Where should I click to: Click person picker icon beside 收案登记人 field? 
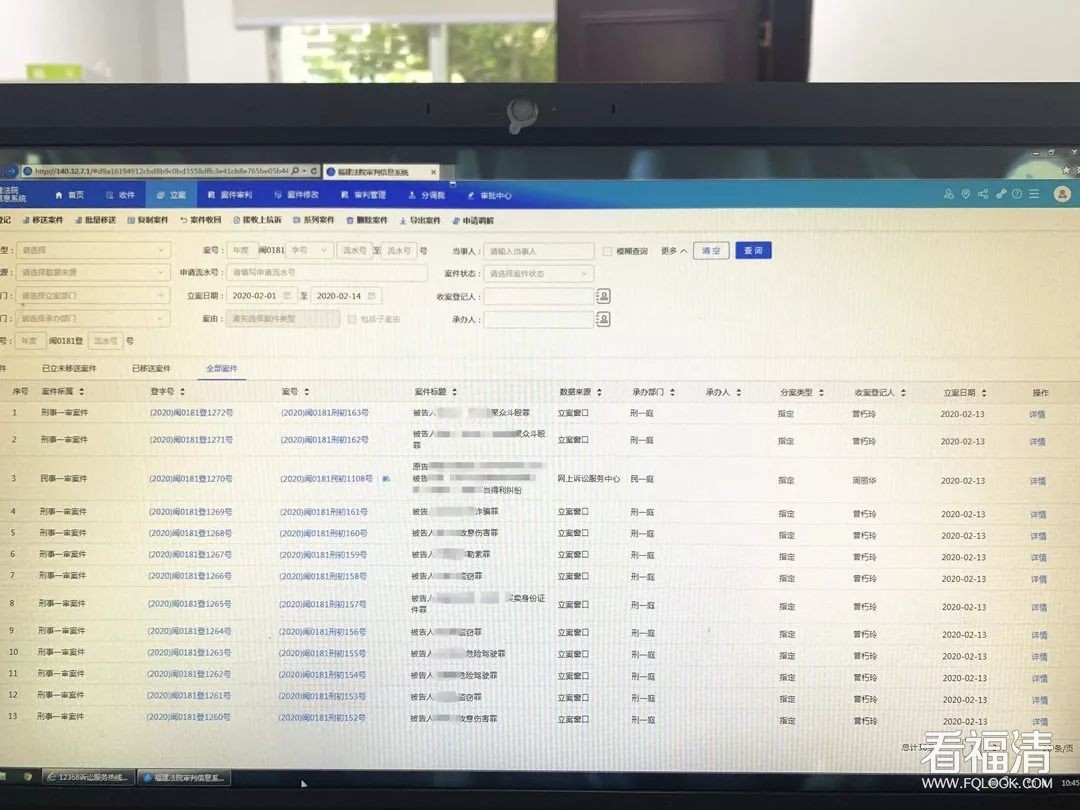(x=603, y=296)
